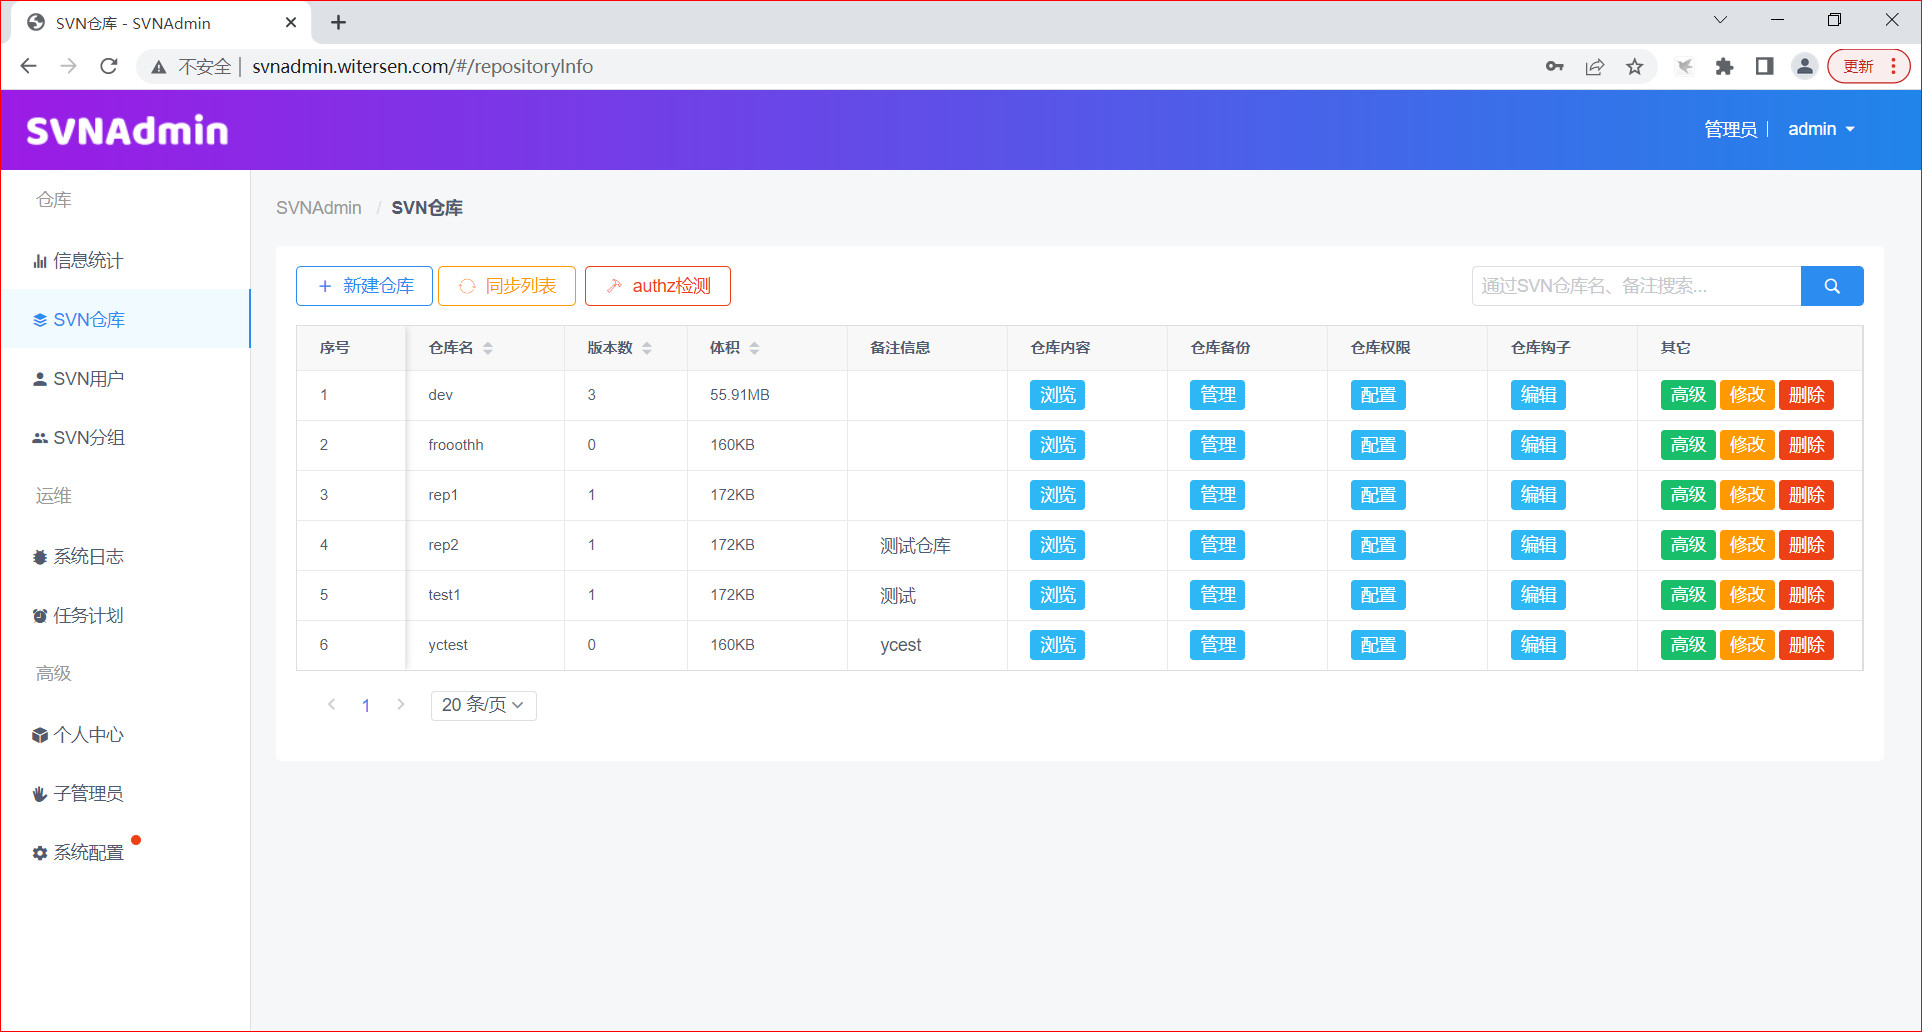Open SVN分组 management

[x=90, y=437]
